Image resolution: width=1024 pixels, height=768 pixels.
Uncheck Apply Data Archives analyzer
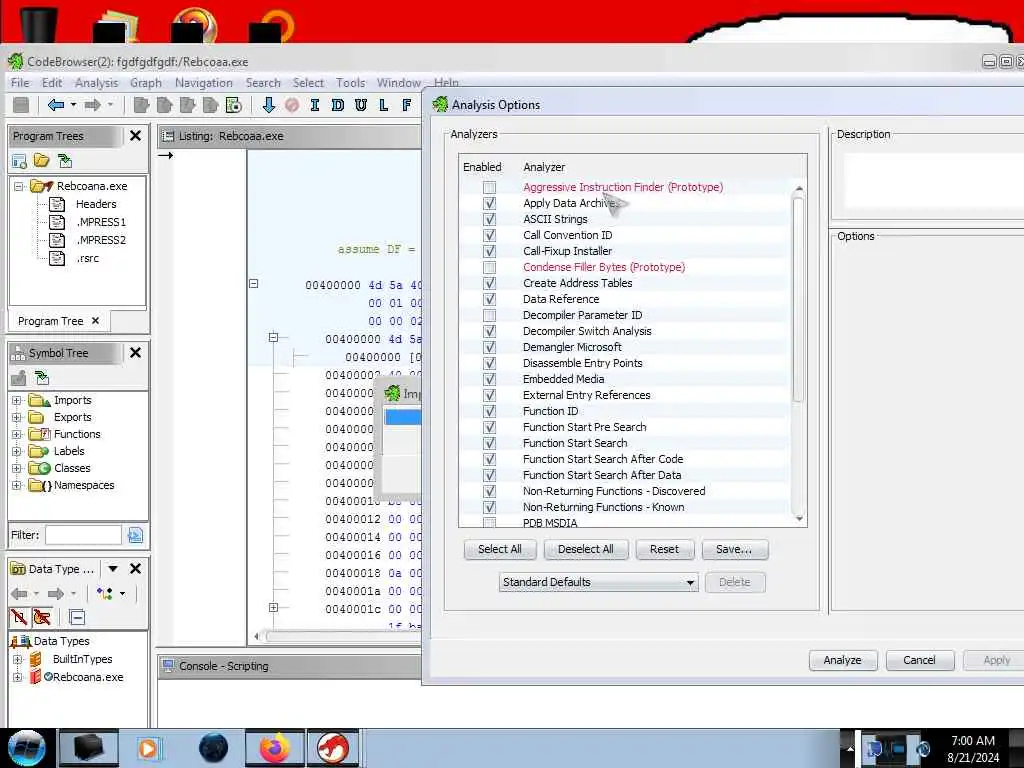[489, 203]
